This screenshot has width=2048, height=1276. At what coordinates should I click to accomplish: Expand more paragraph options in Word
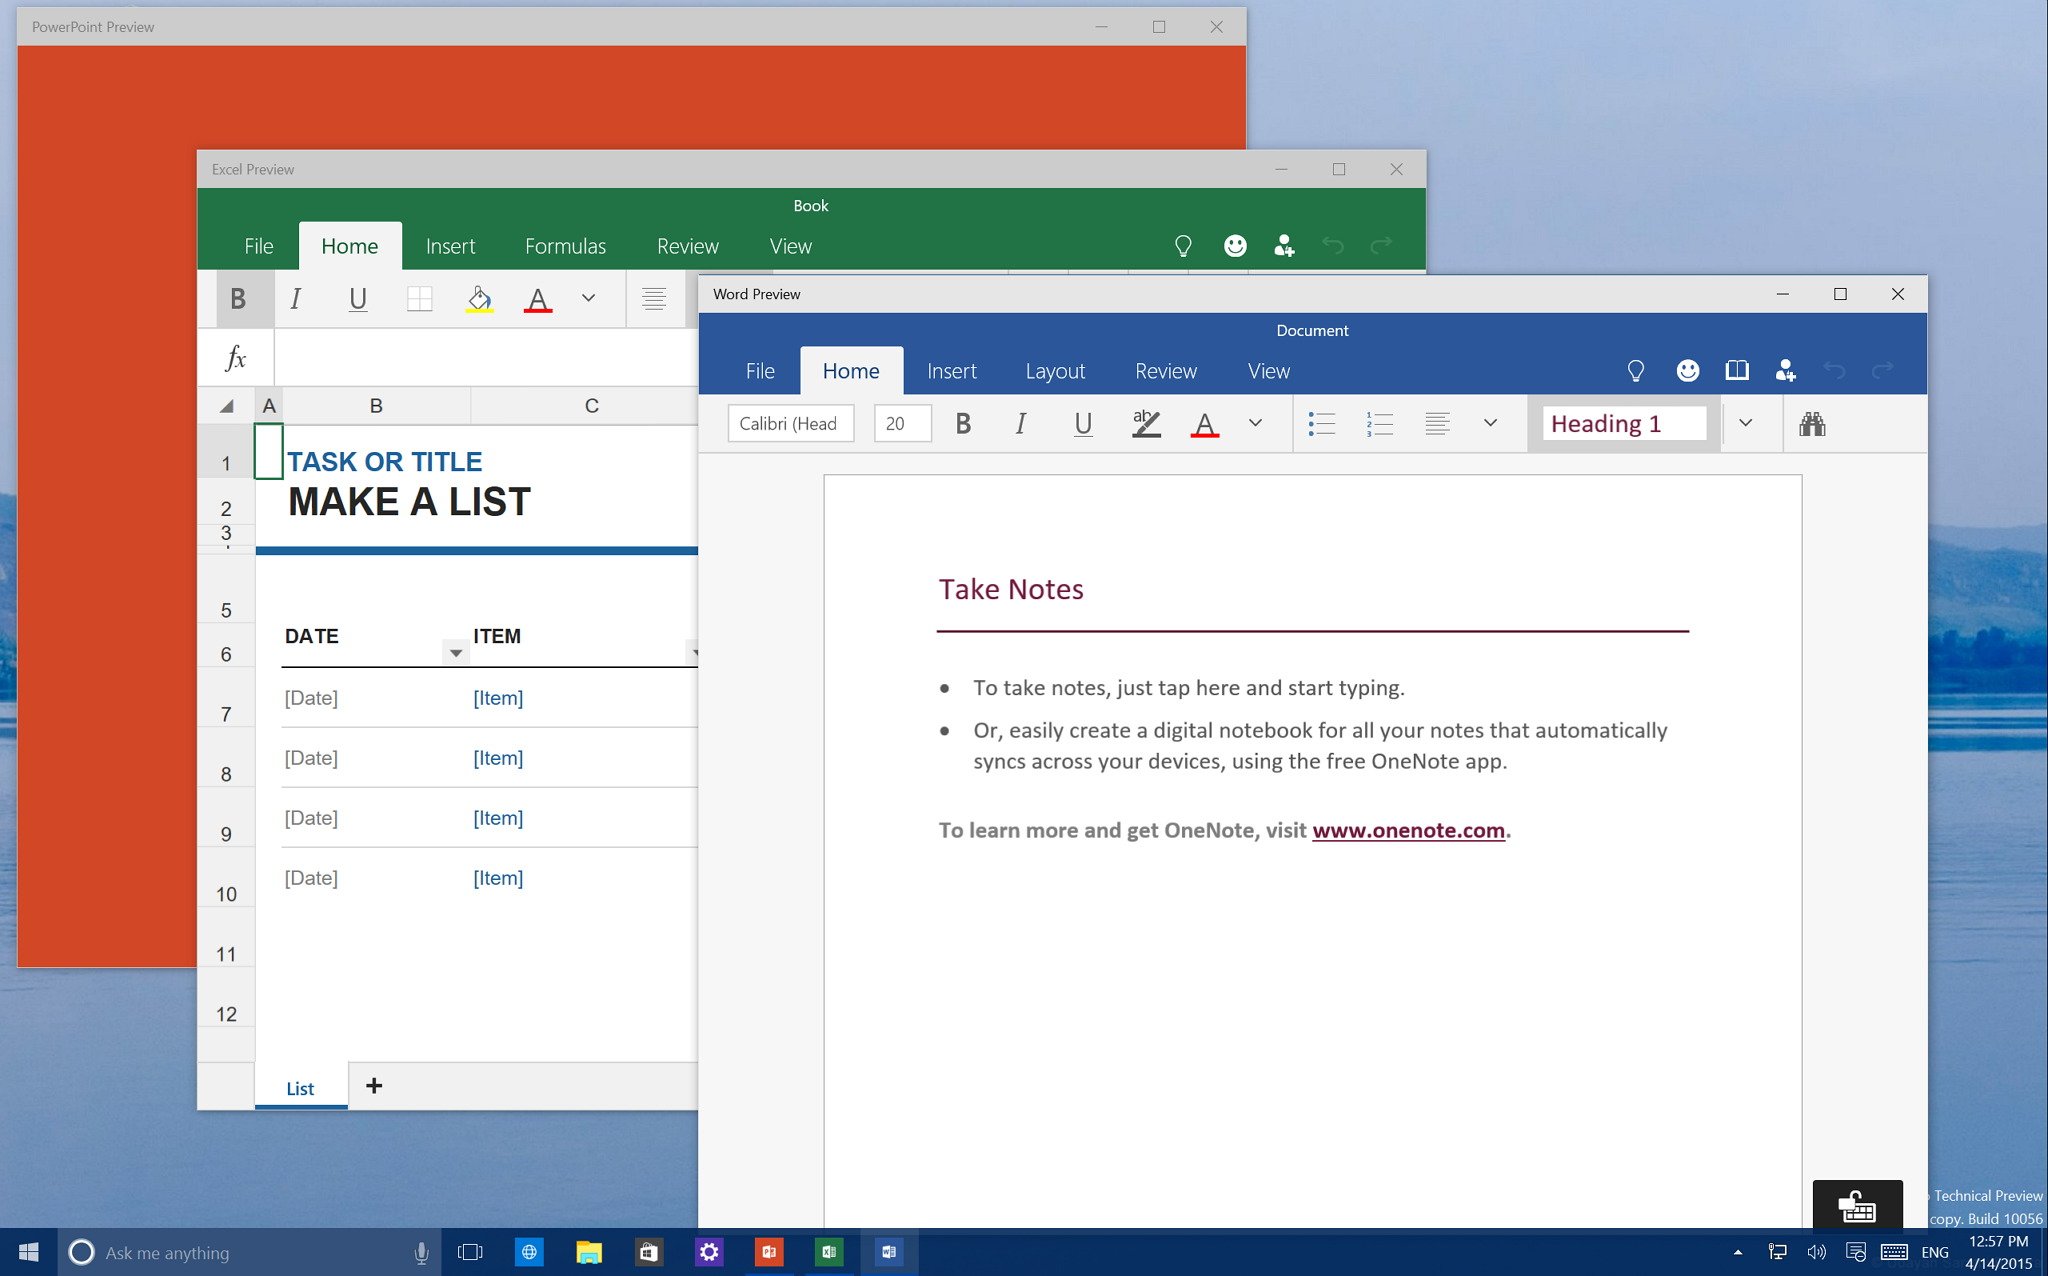pyautogui.click(x=1490, y=423)
